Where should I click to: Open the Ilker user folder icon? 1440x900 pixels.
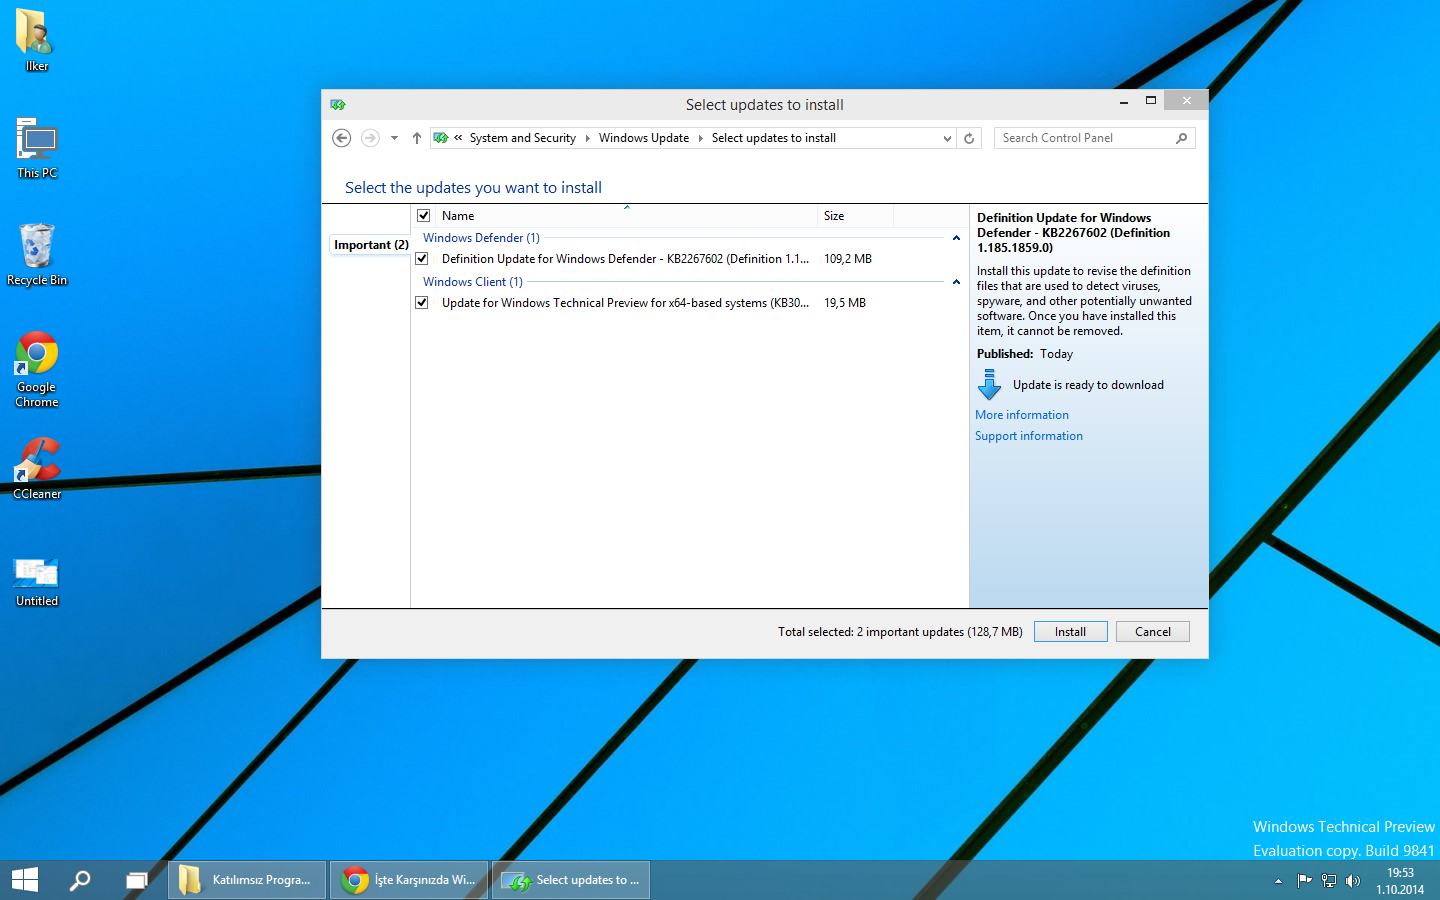coord(36,40)
